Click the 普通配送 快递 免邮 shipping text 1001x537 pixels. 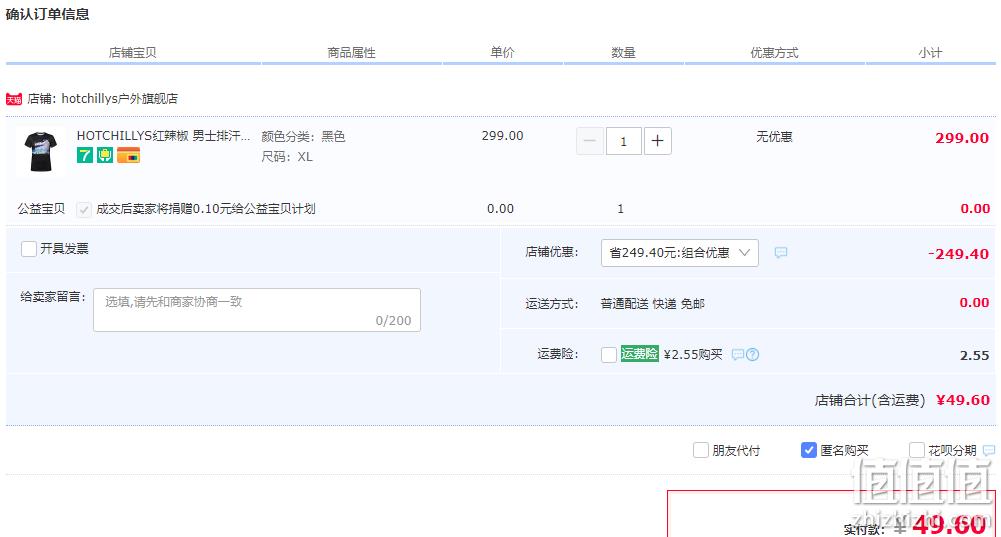pyautogui.click(x=652, y=303)
